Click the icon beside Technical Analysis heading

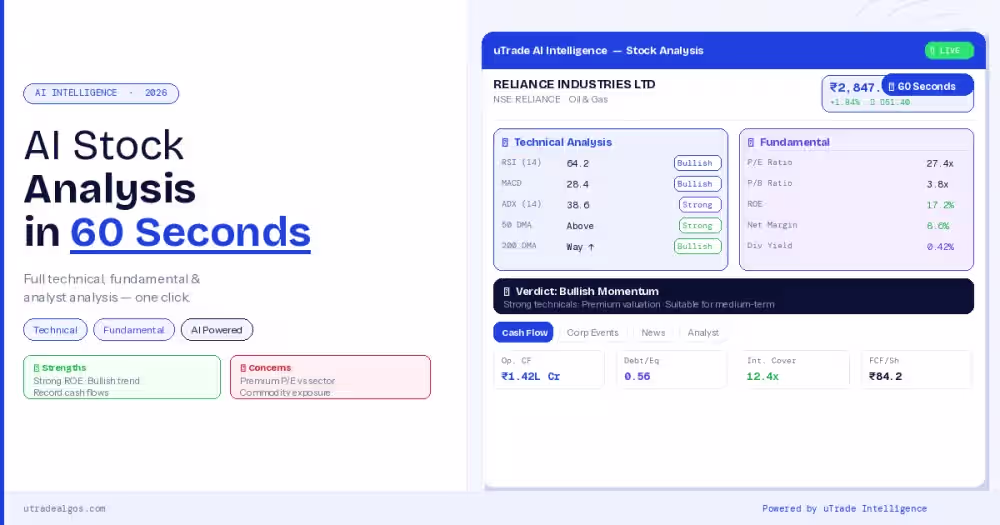click(x=505, y=142)
